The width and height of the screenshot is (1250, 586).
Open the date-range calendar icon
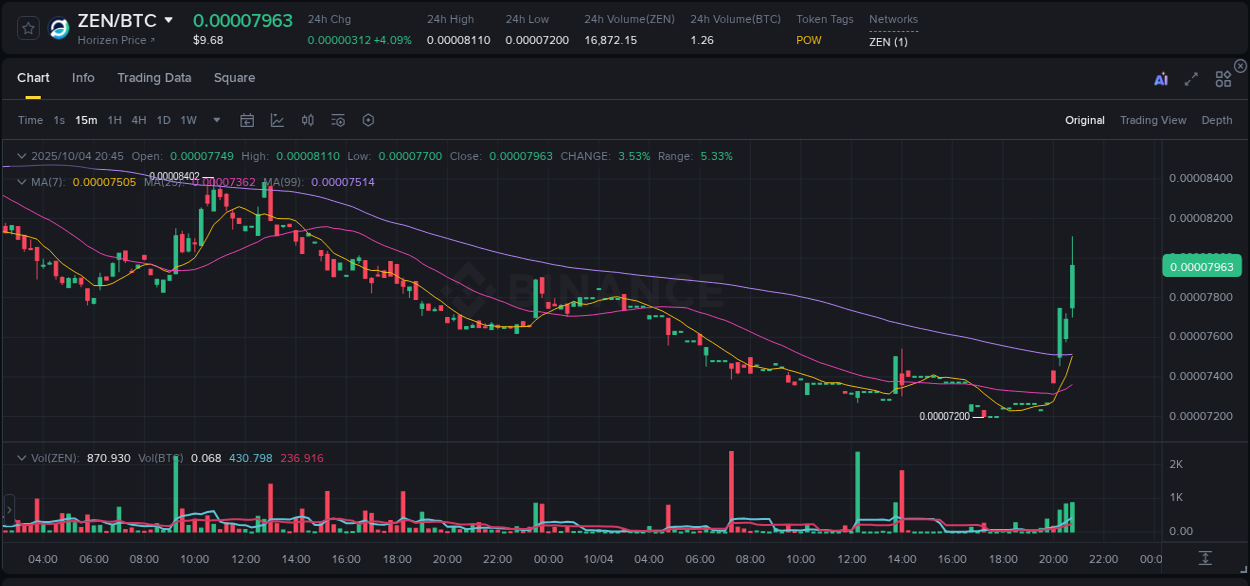pyautogui.click(x=247, y=120)
